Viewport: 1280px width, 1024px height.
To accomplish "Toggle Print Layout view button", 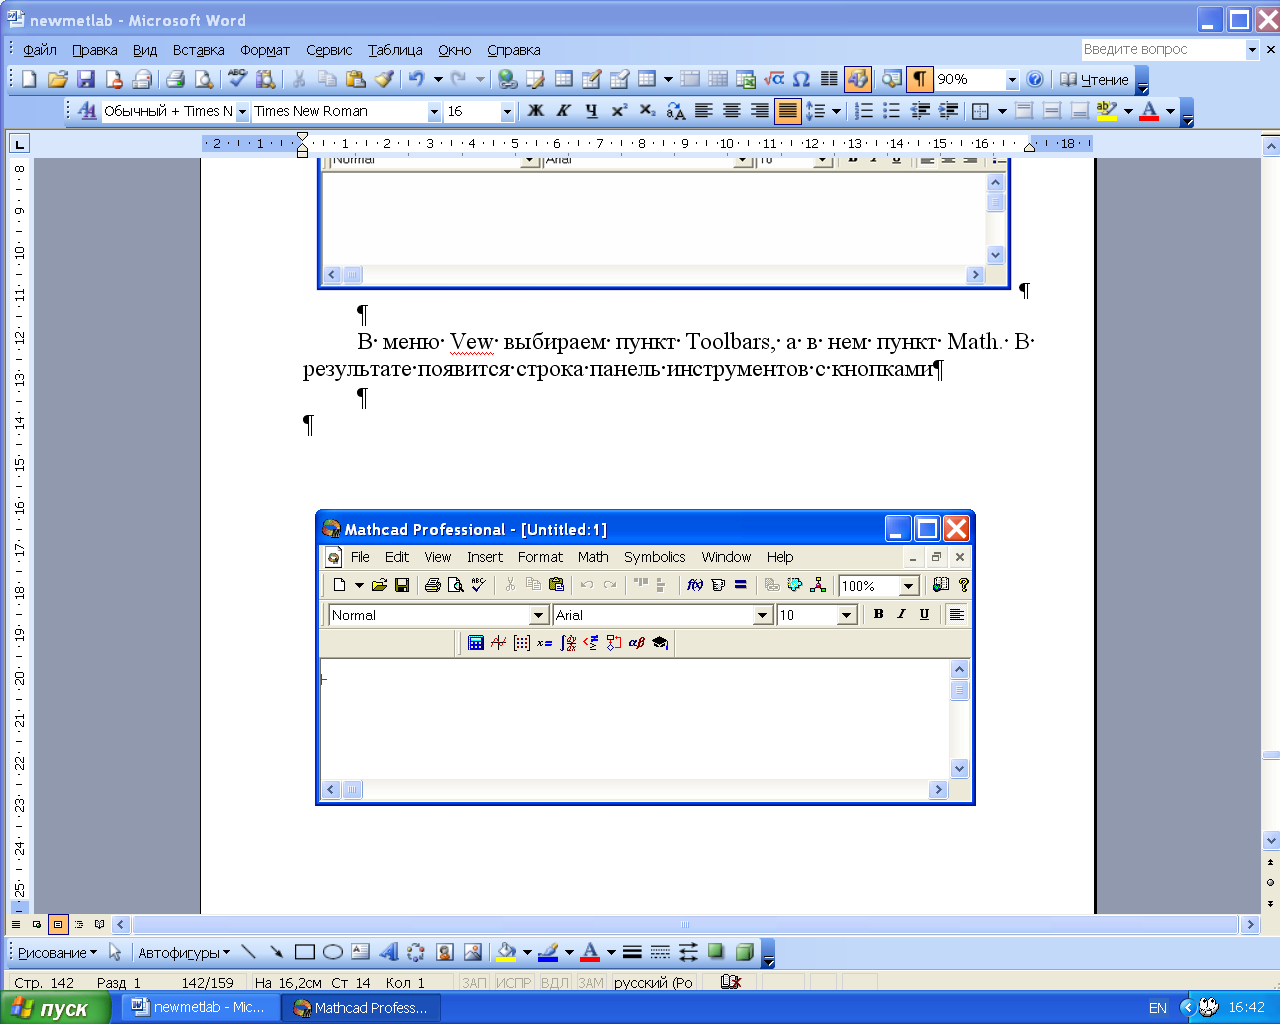I will tap(58, 925).
